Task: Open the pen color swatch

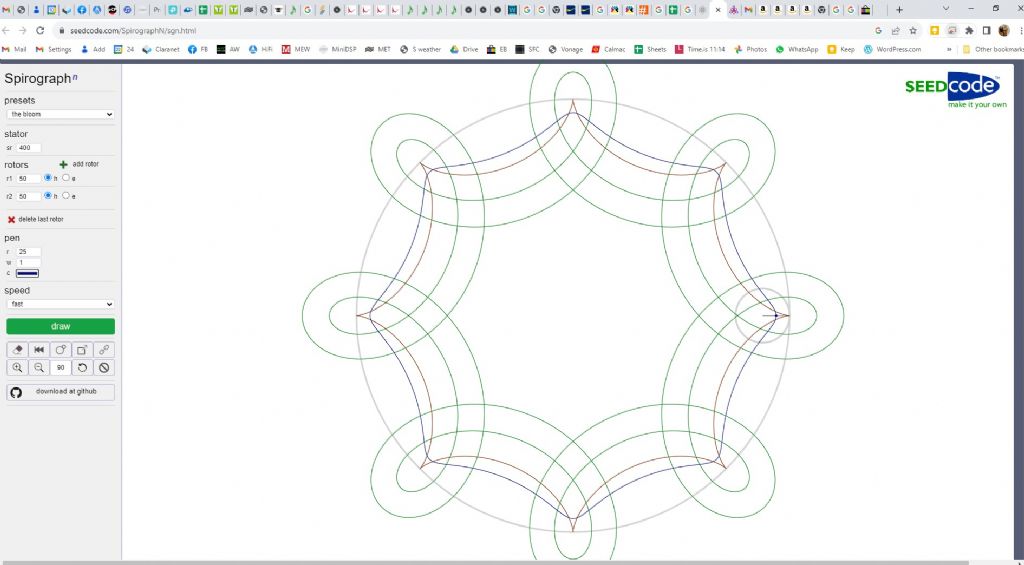Action: [x=27, y=274]
